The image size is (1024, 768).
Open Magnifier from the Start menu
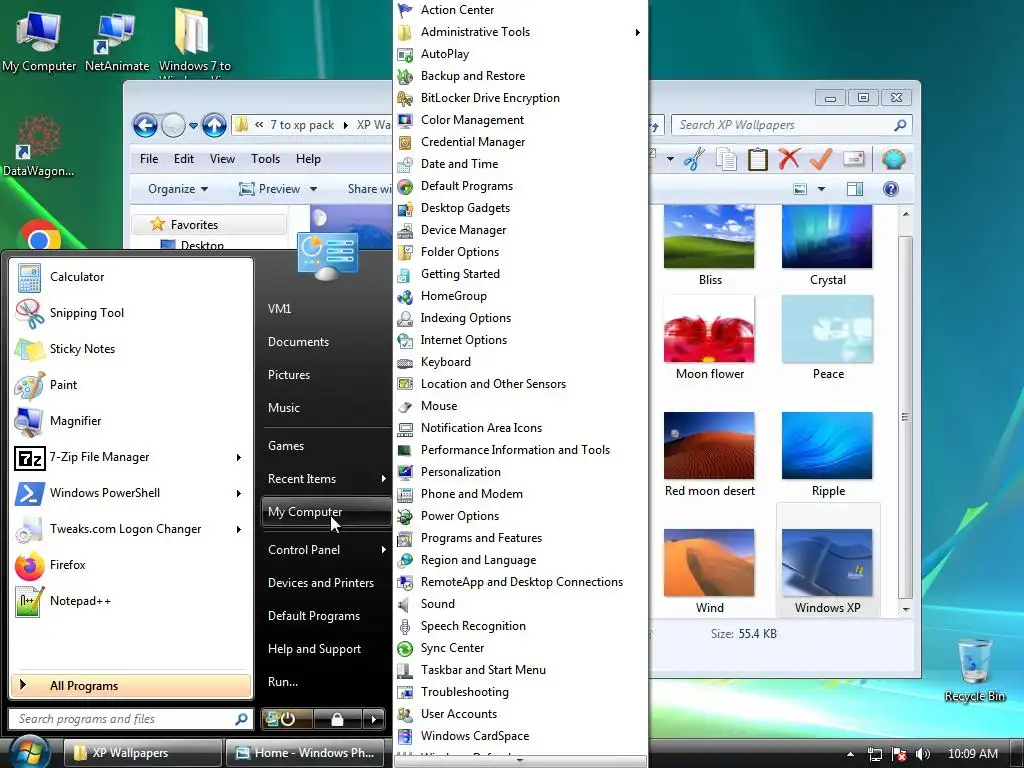tap(75, 421)
